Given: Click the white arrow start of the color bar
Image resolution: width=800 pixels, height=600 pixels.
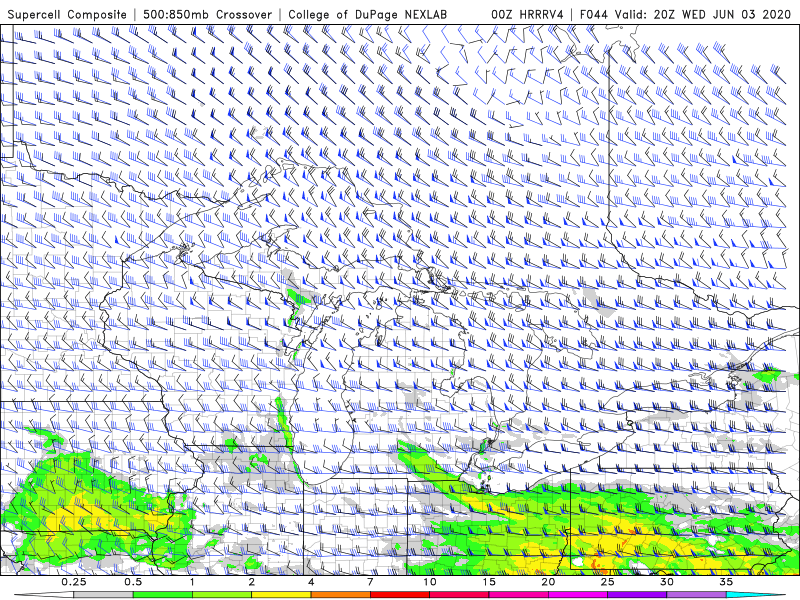Looking at the screenshot, I should [x=44, y=595].
